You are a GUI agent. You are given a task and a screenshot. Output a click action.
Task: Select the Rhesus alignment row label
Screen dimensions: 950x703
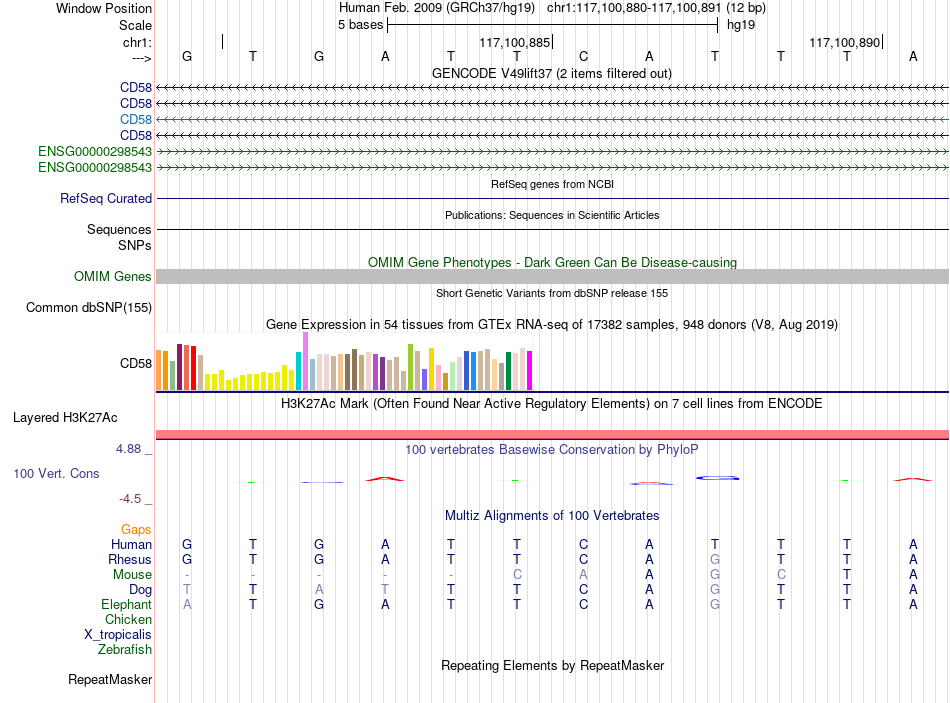point(130,559)
